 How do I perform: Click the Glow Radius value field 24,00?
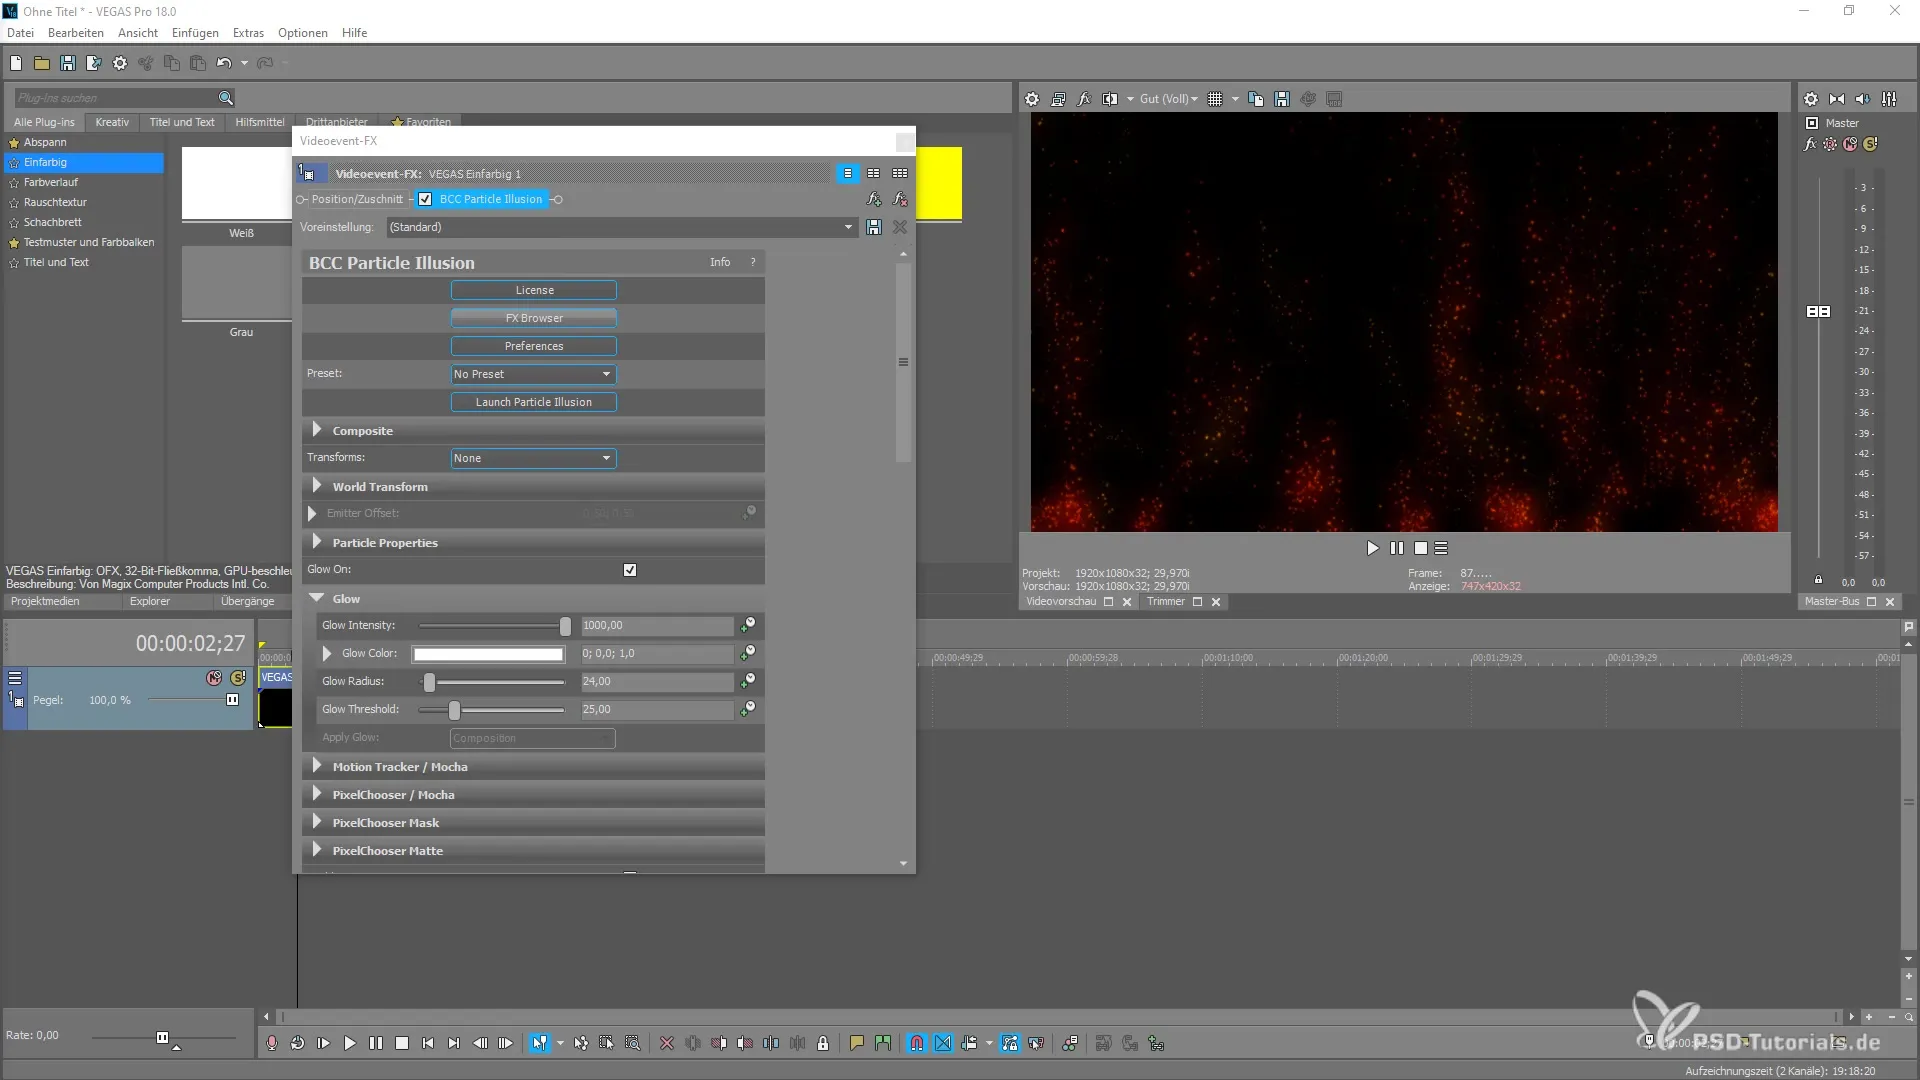pyautogui.click(x=657, y=681)
